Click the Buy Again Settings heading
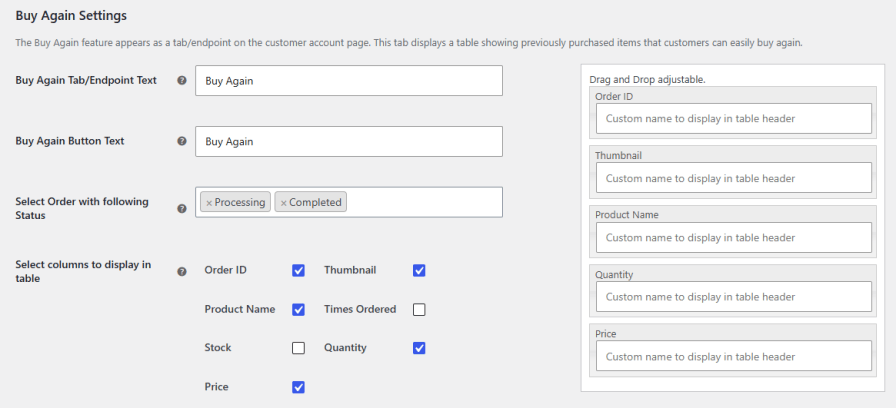 71,16
